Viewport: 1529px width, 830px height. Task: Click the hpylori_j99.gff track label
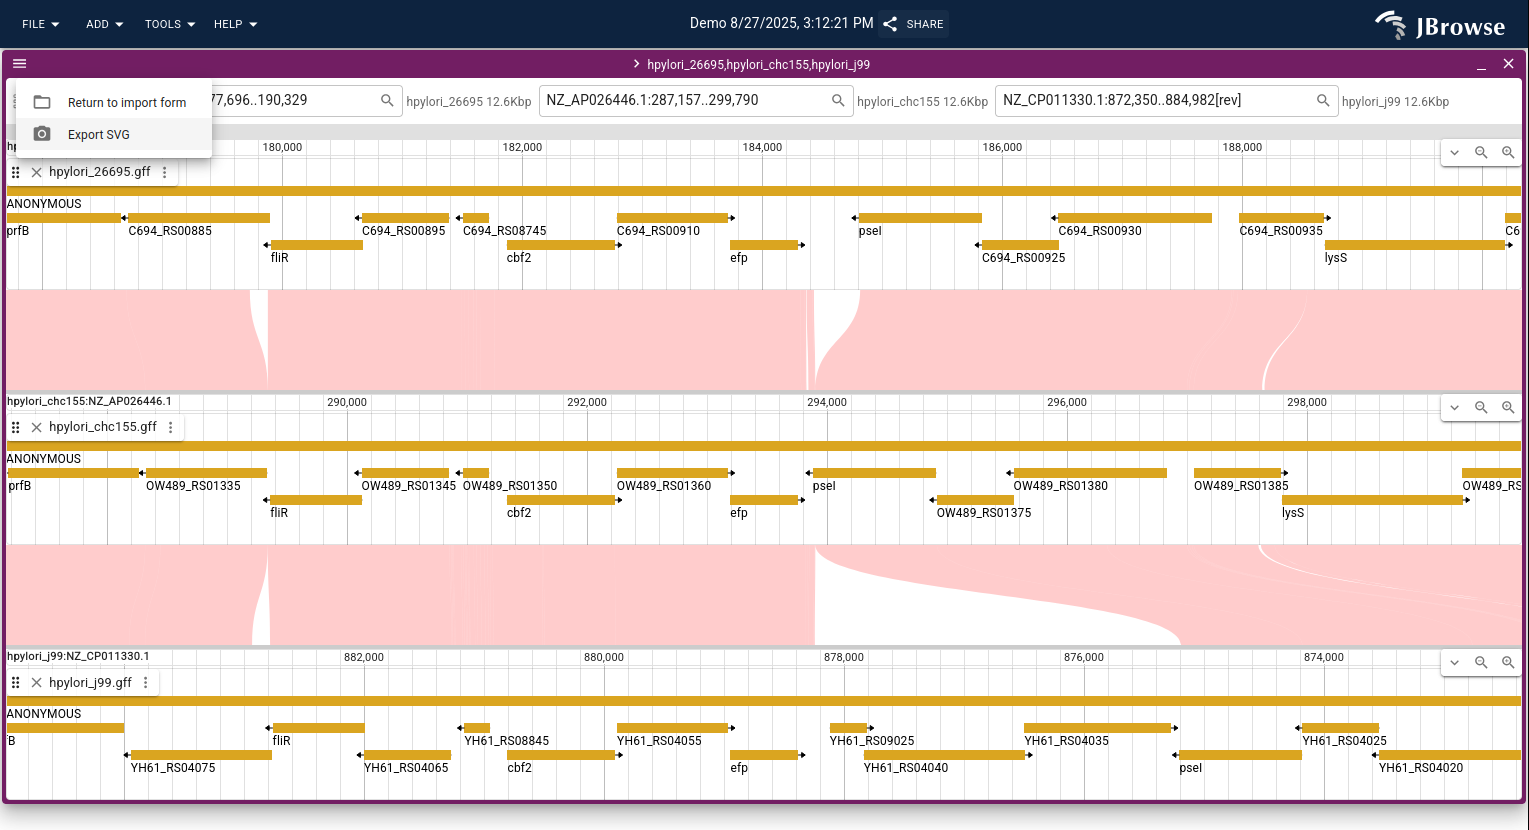coord(90,682)
